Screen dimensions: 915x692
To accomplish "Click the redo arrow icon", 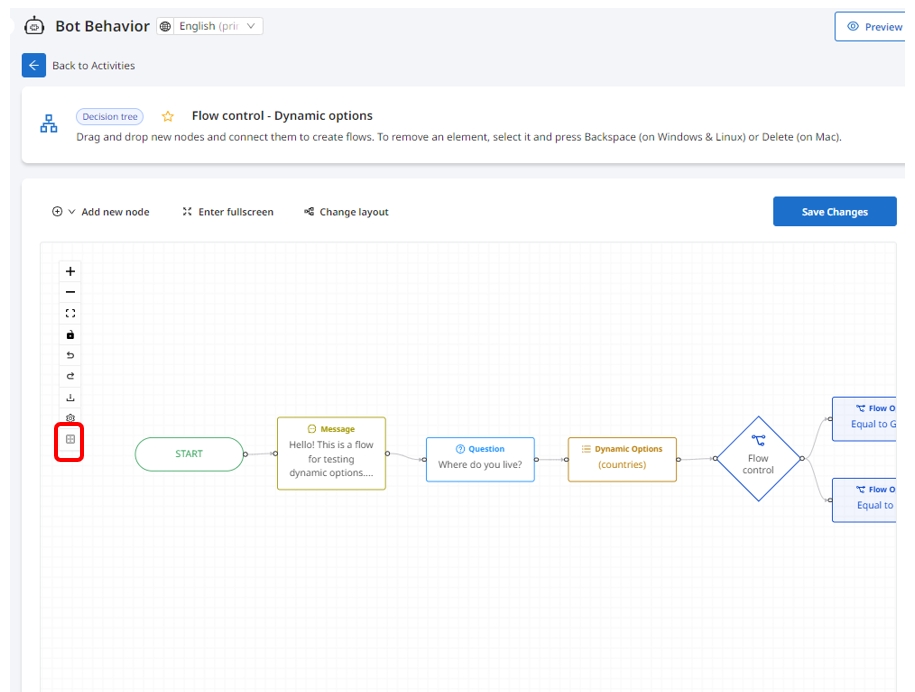I will 70,377.
